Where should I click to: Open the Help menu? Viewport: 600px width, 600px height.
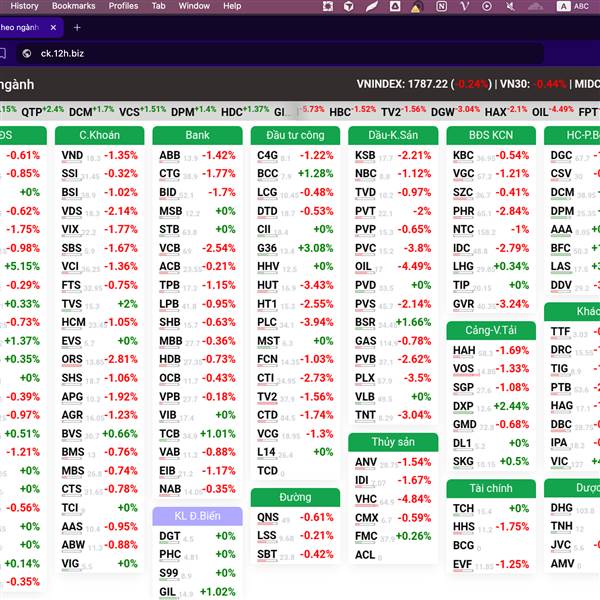(x=232, y=6)
